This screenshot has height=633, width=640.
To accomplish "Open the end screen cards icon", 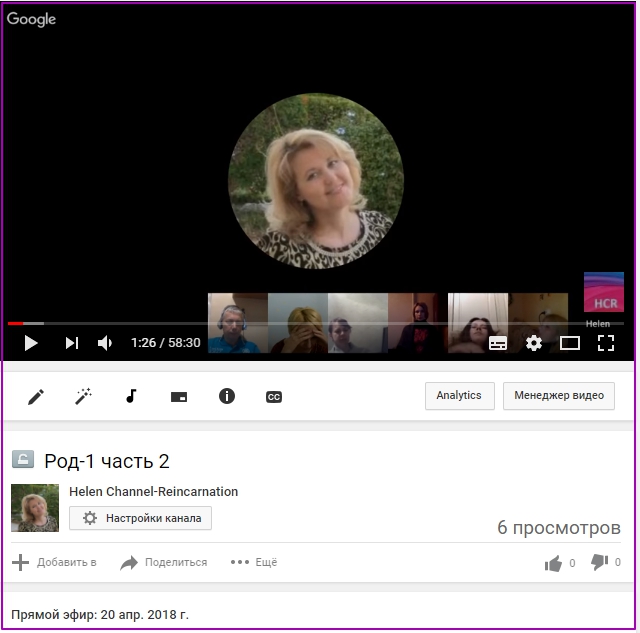I will click(x=179, y=396).
